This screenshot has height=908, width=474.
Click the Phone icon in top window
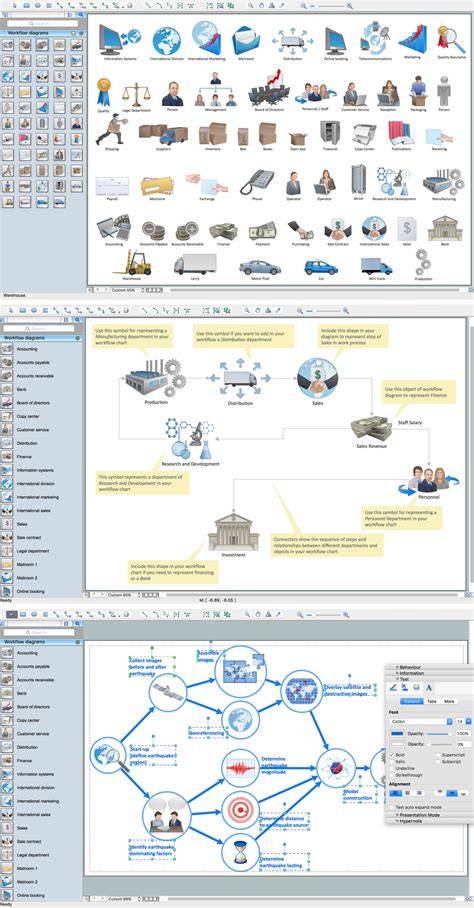point(256,182)
